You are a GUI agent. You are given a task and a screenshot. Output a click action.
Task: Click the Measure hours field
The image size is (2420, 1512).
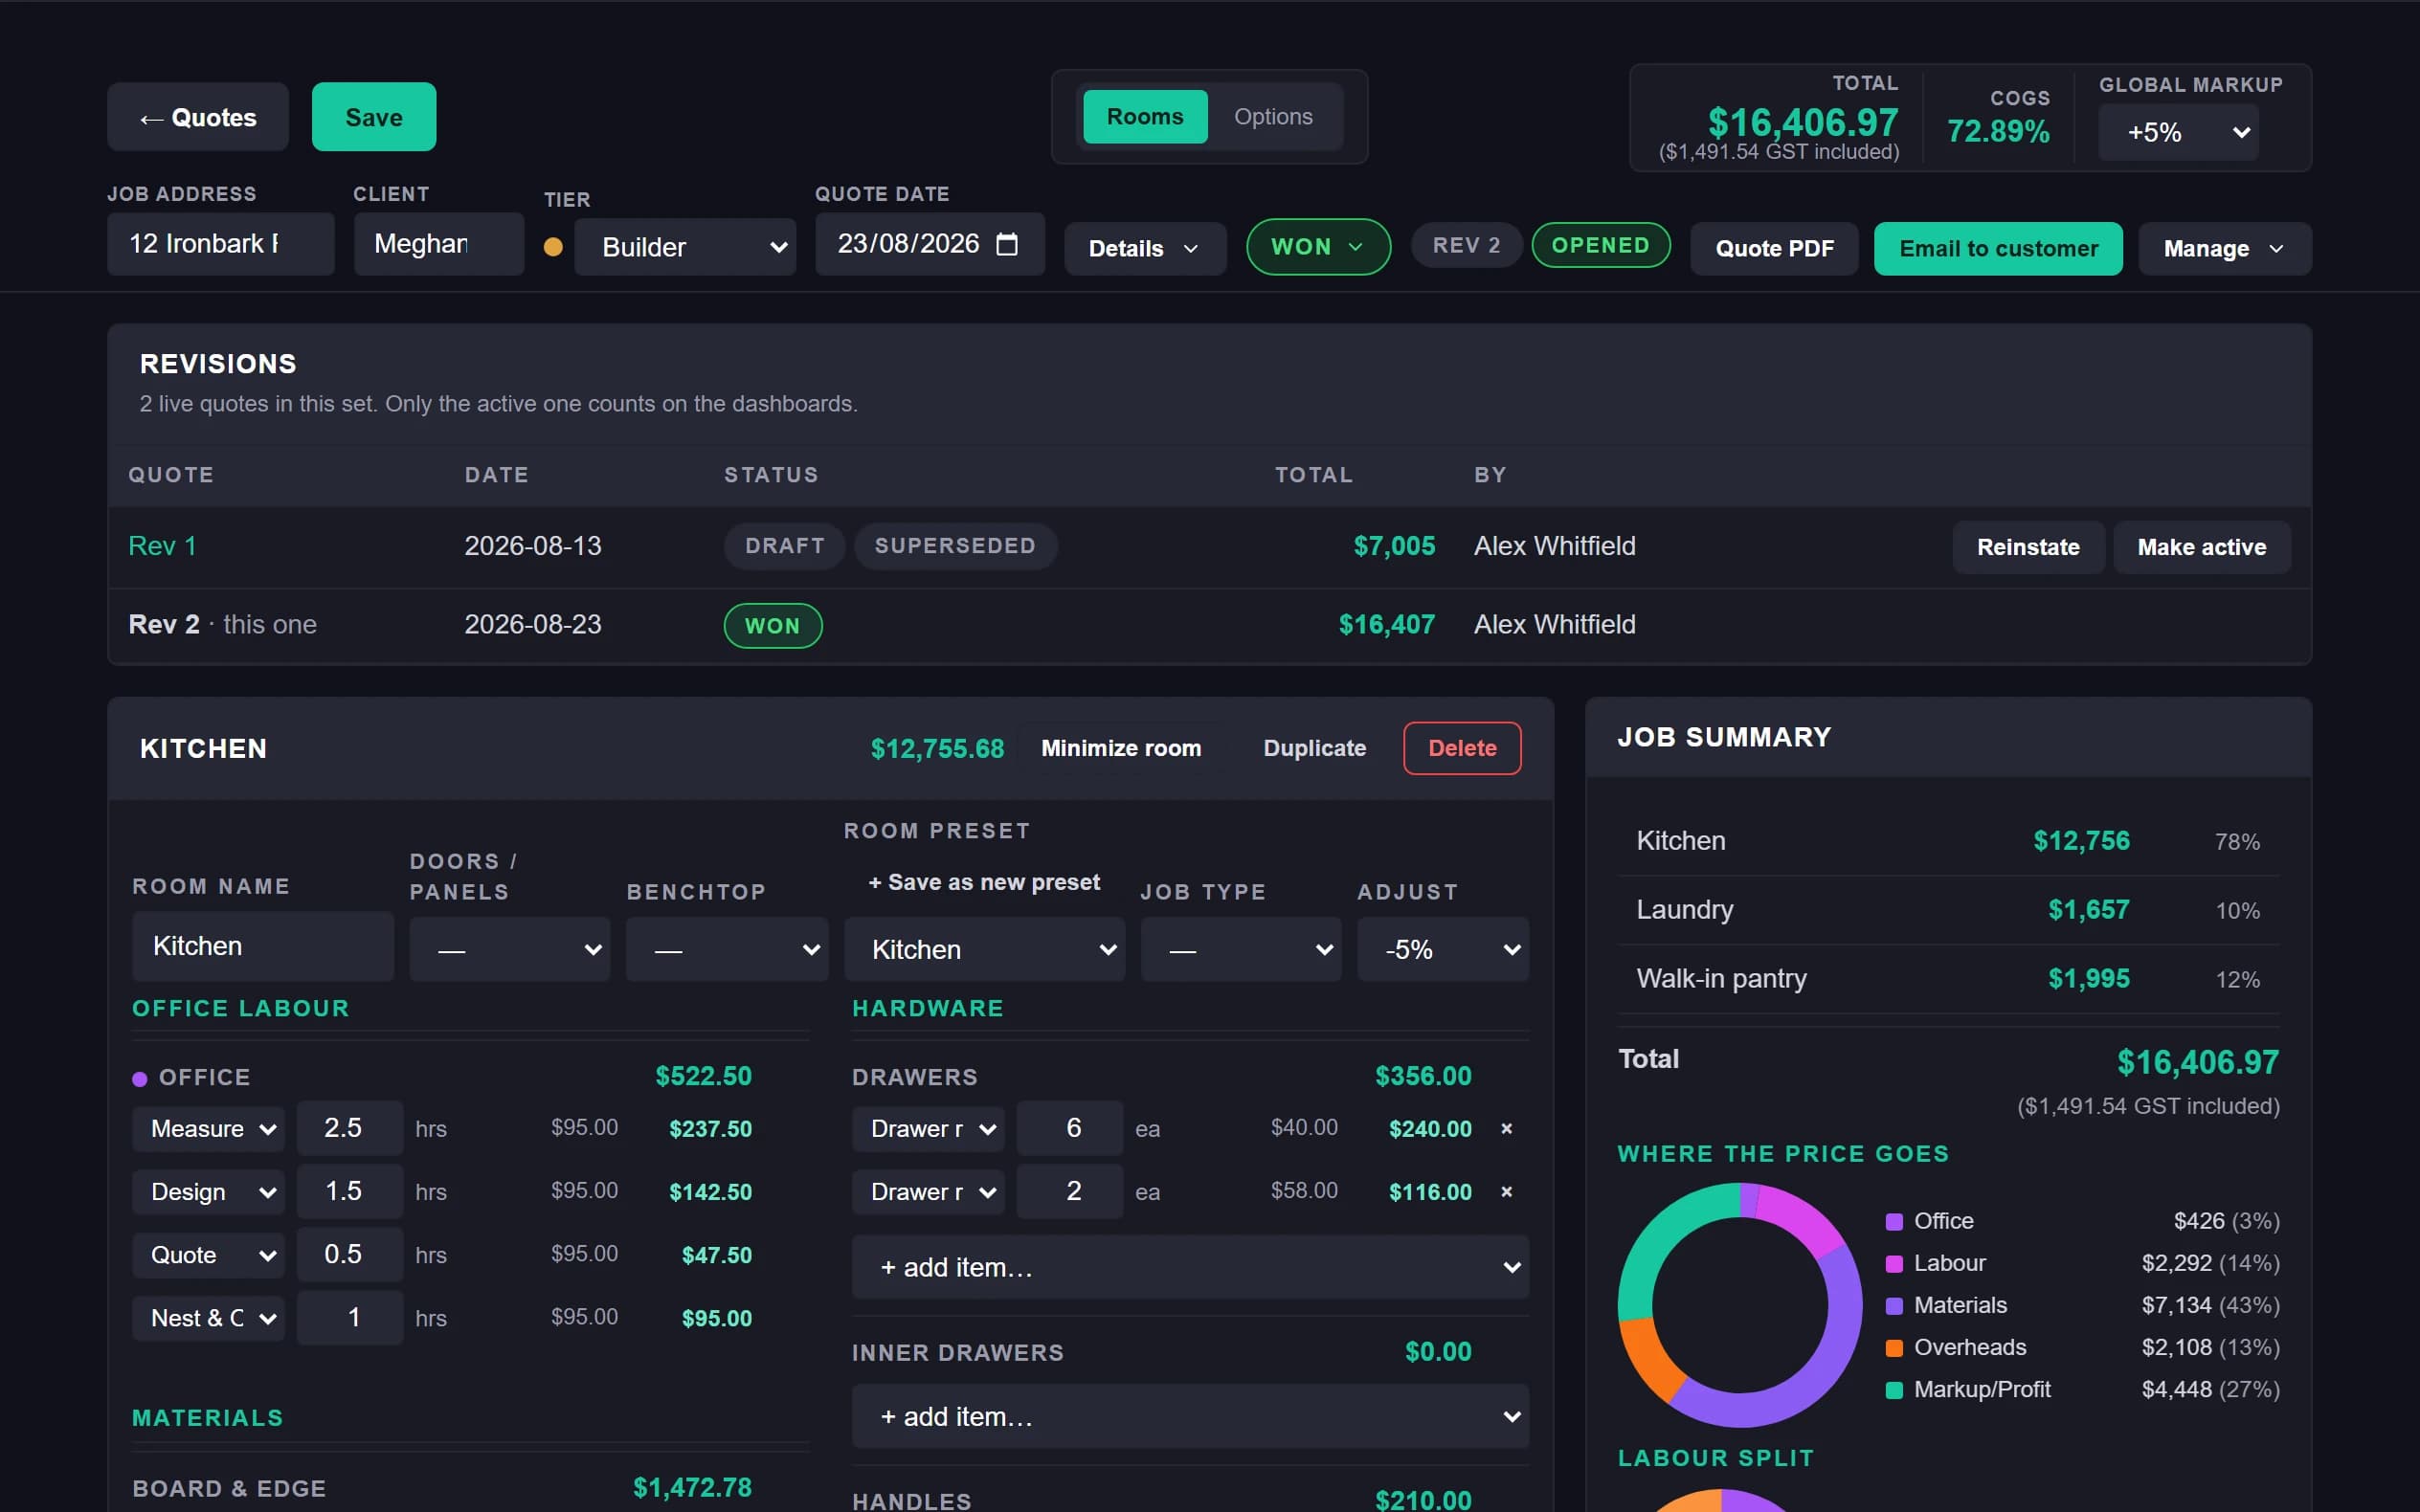[349, 1128]
